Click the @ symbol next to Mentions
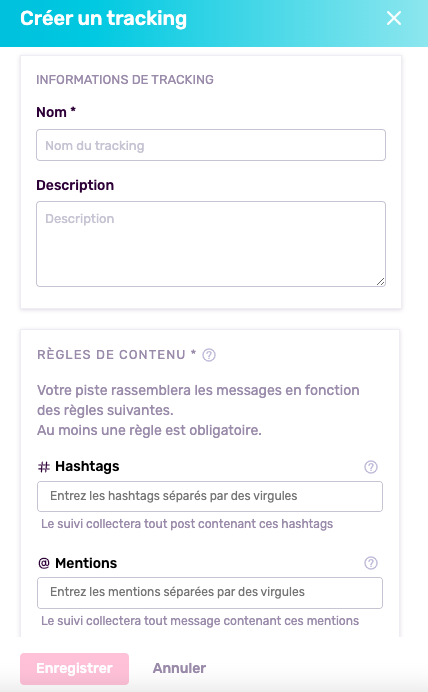Screen dimensions: 428x692 pyautogui.click(x=44, y=563)
